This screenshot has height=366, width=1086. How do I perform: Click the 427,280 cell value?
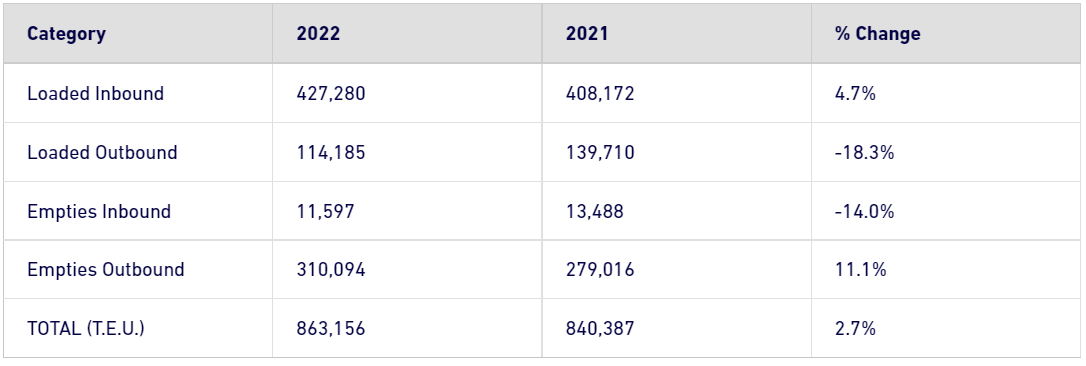tap(330, 94)
